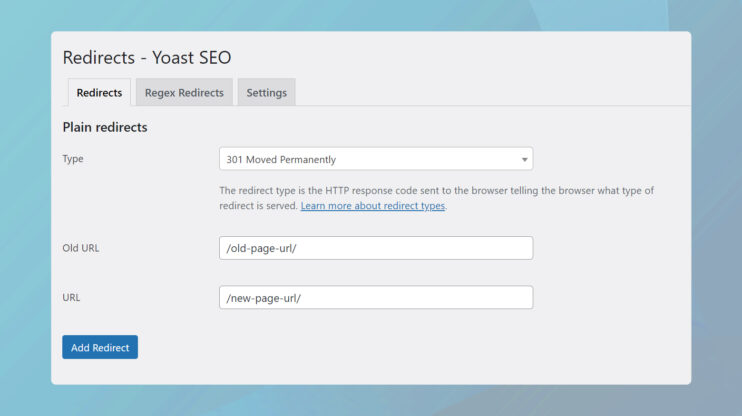Screen dimensions: 742x416
Task: Click the Type dropdown arrow icon
Action: pos(524,159)
